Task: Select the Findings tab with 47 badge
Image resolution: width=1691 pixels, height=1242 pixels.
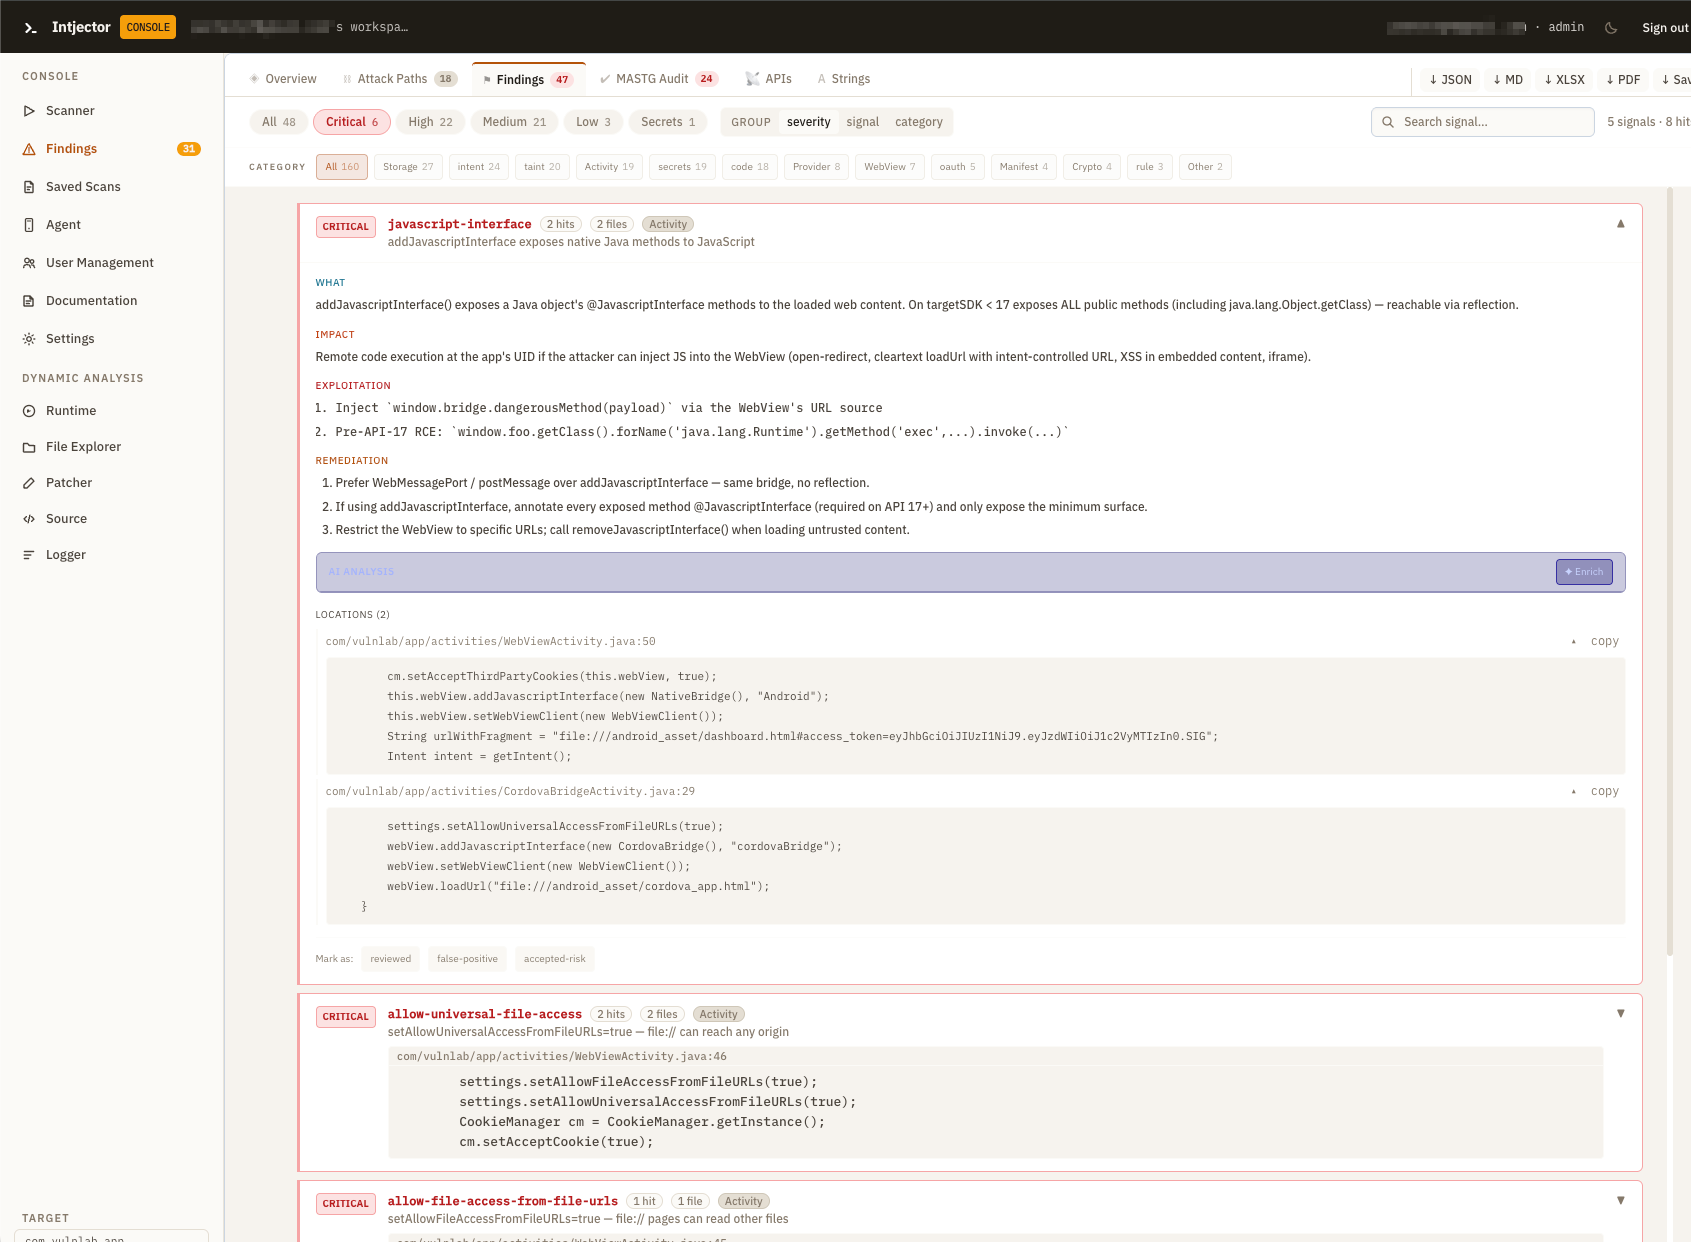Action: pos(528,80)
